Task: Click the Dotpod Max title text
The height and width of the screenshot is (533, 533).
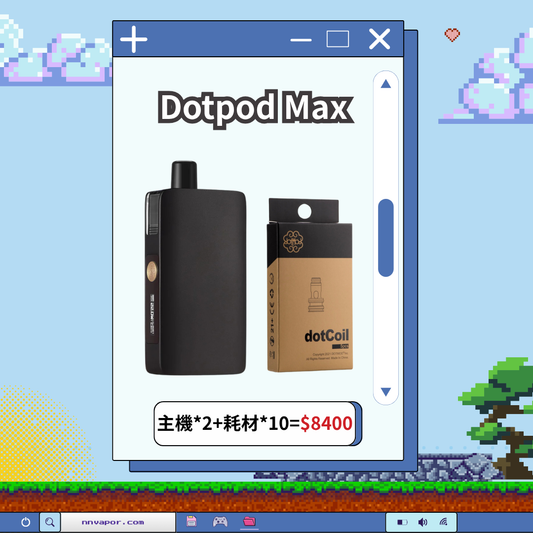Action: (x=255, y=108)
